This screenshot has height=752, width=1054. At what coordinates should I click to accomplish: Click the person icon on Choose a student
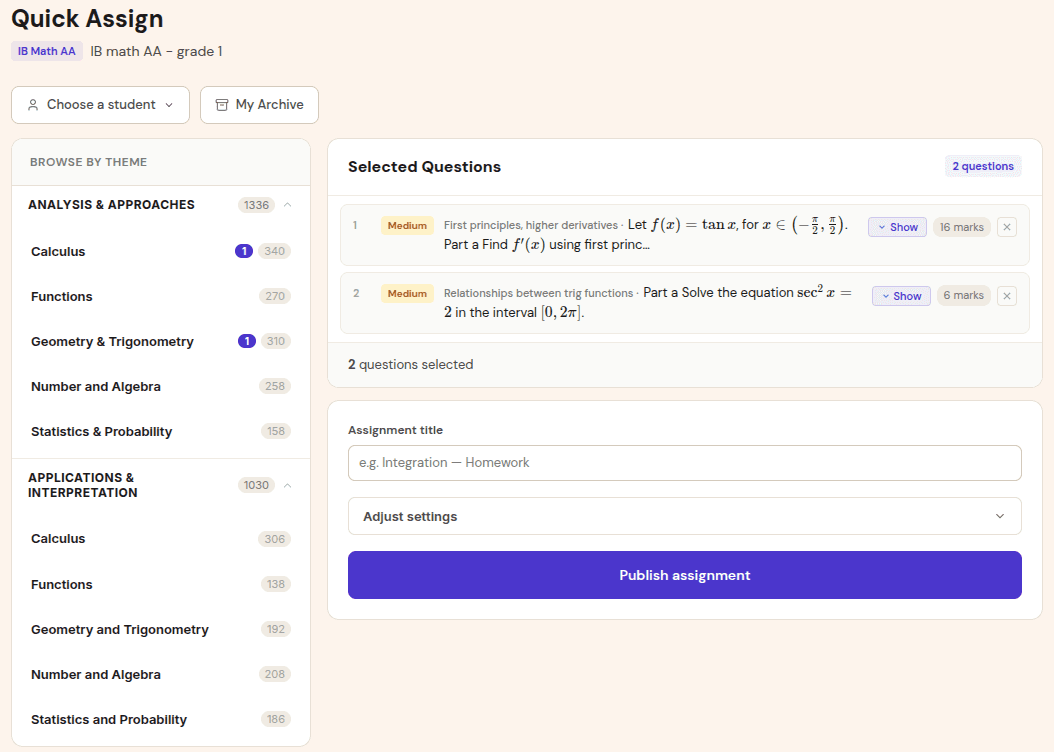[33, 105]
